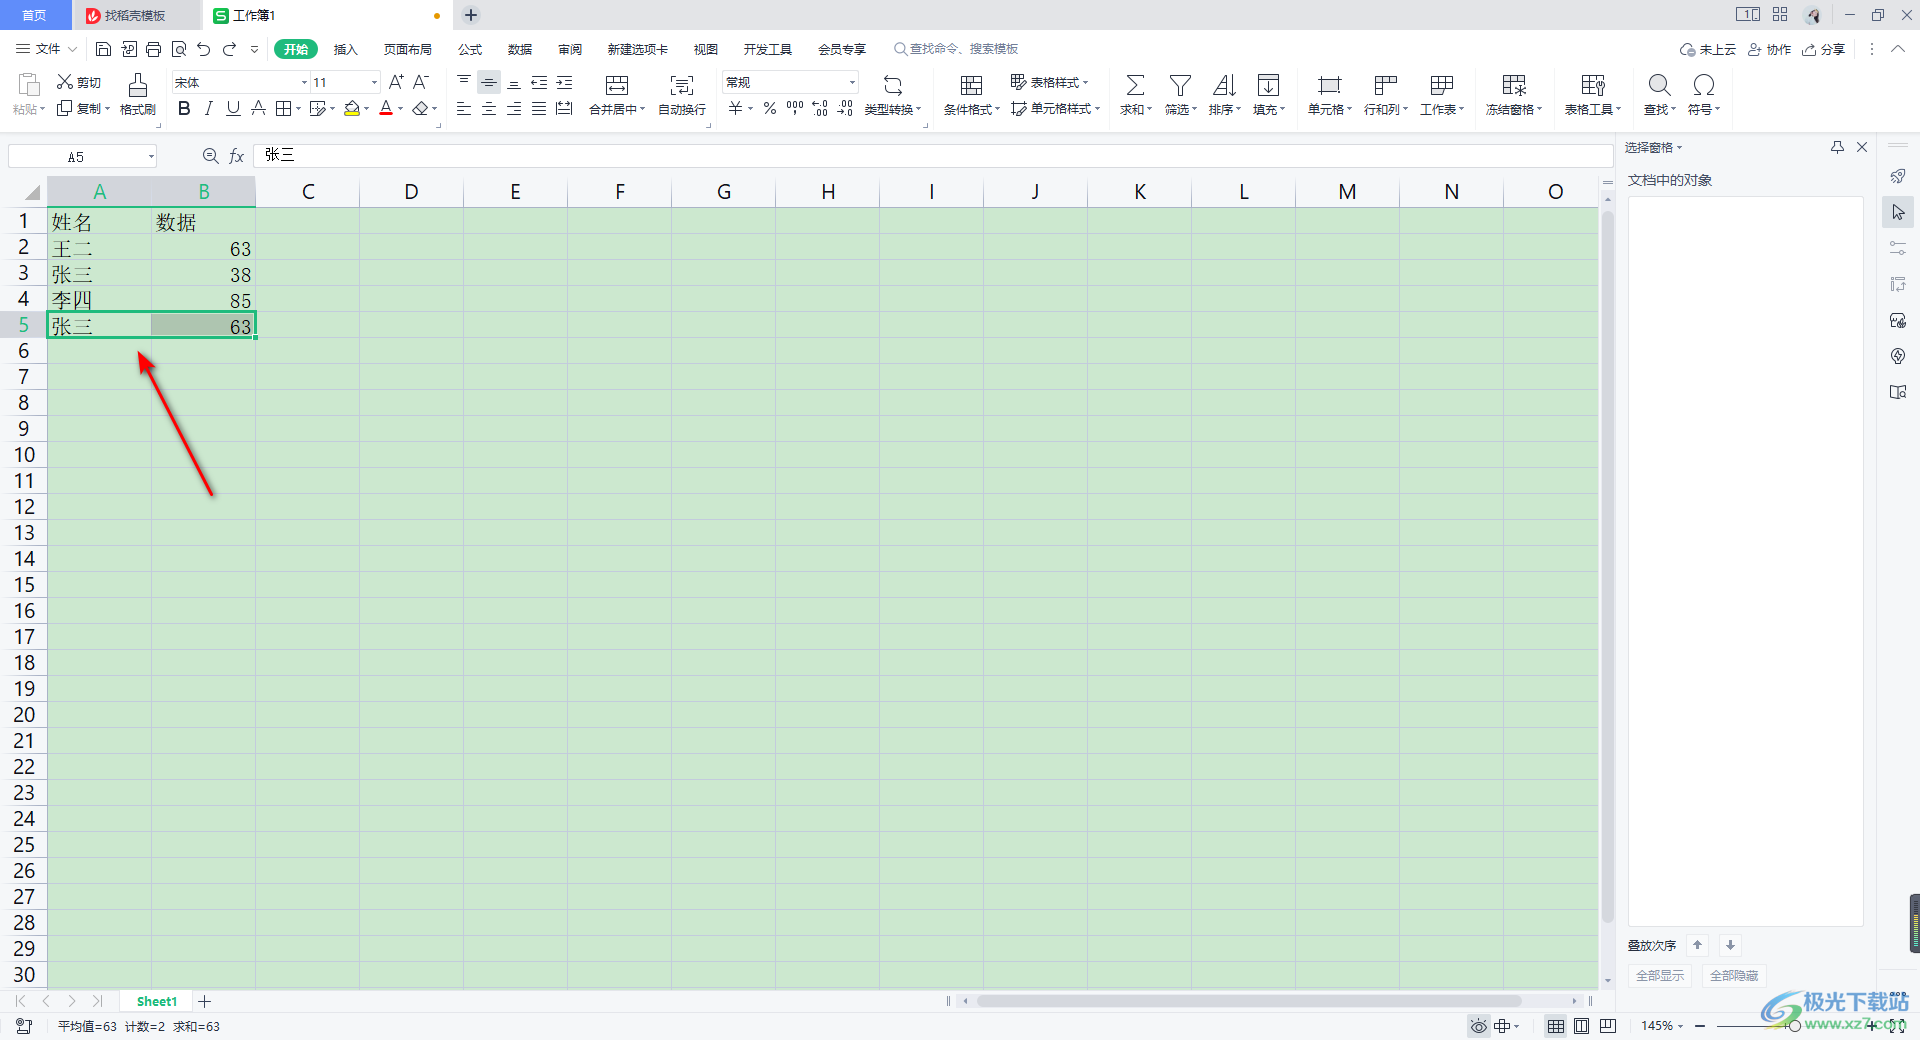The height and width of the screenshot is (1040, 1920).
Task: Click the Print icon
Action: click(x=153, y=49)
